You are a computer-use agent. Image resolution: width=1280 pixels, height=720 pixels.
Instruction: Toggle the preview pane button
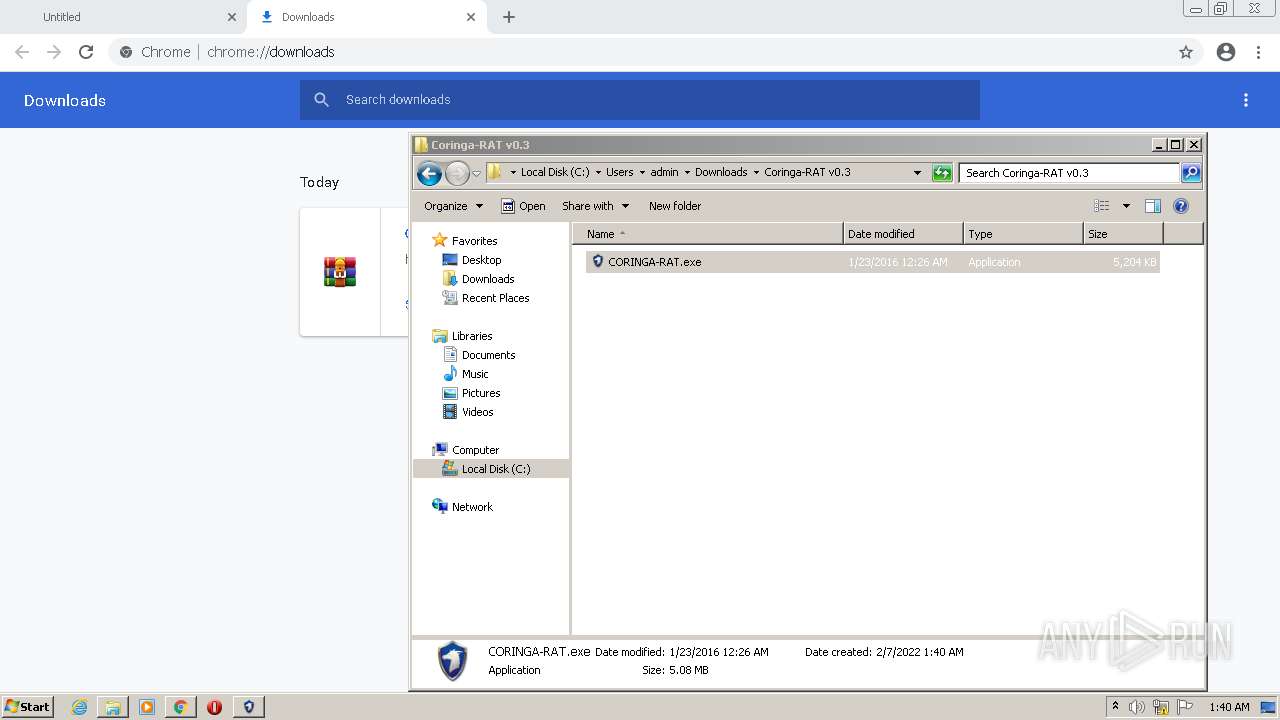pos(1153,206)
